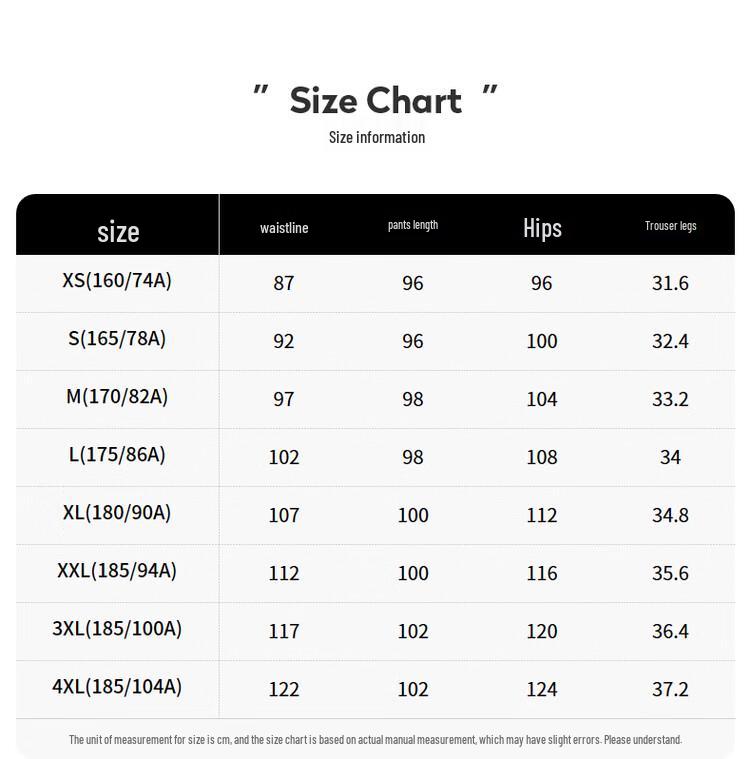Click the measurement unit footnote text
750x759 pixels.
click(x=375, y=740)
